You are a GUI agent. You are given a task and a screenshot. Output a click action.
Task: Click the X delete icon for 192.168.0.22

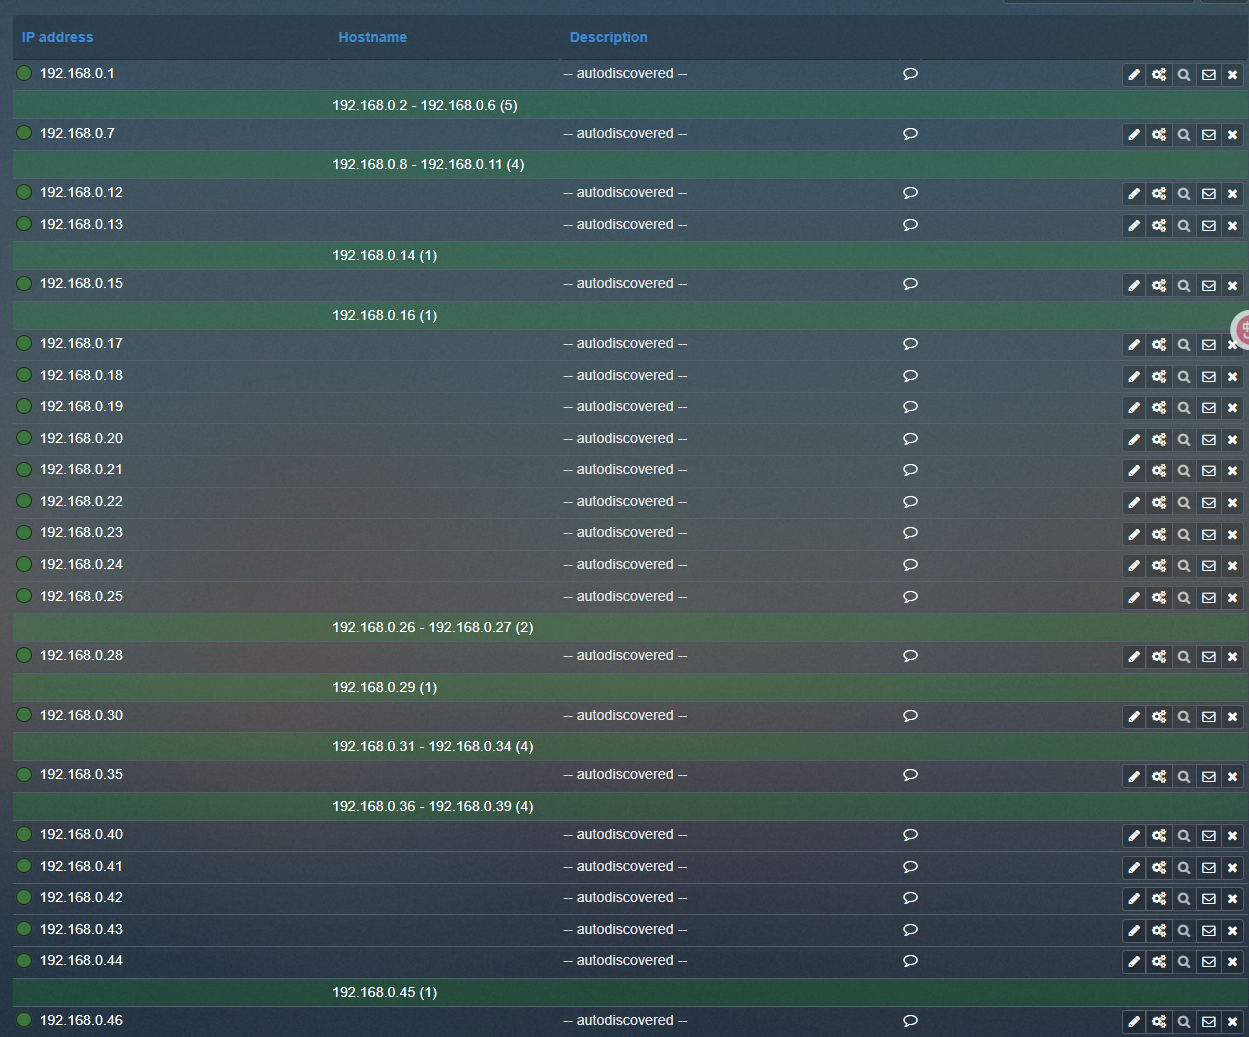(1233, 503)
